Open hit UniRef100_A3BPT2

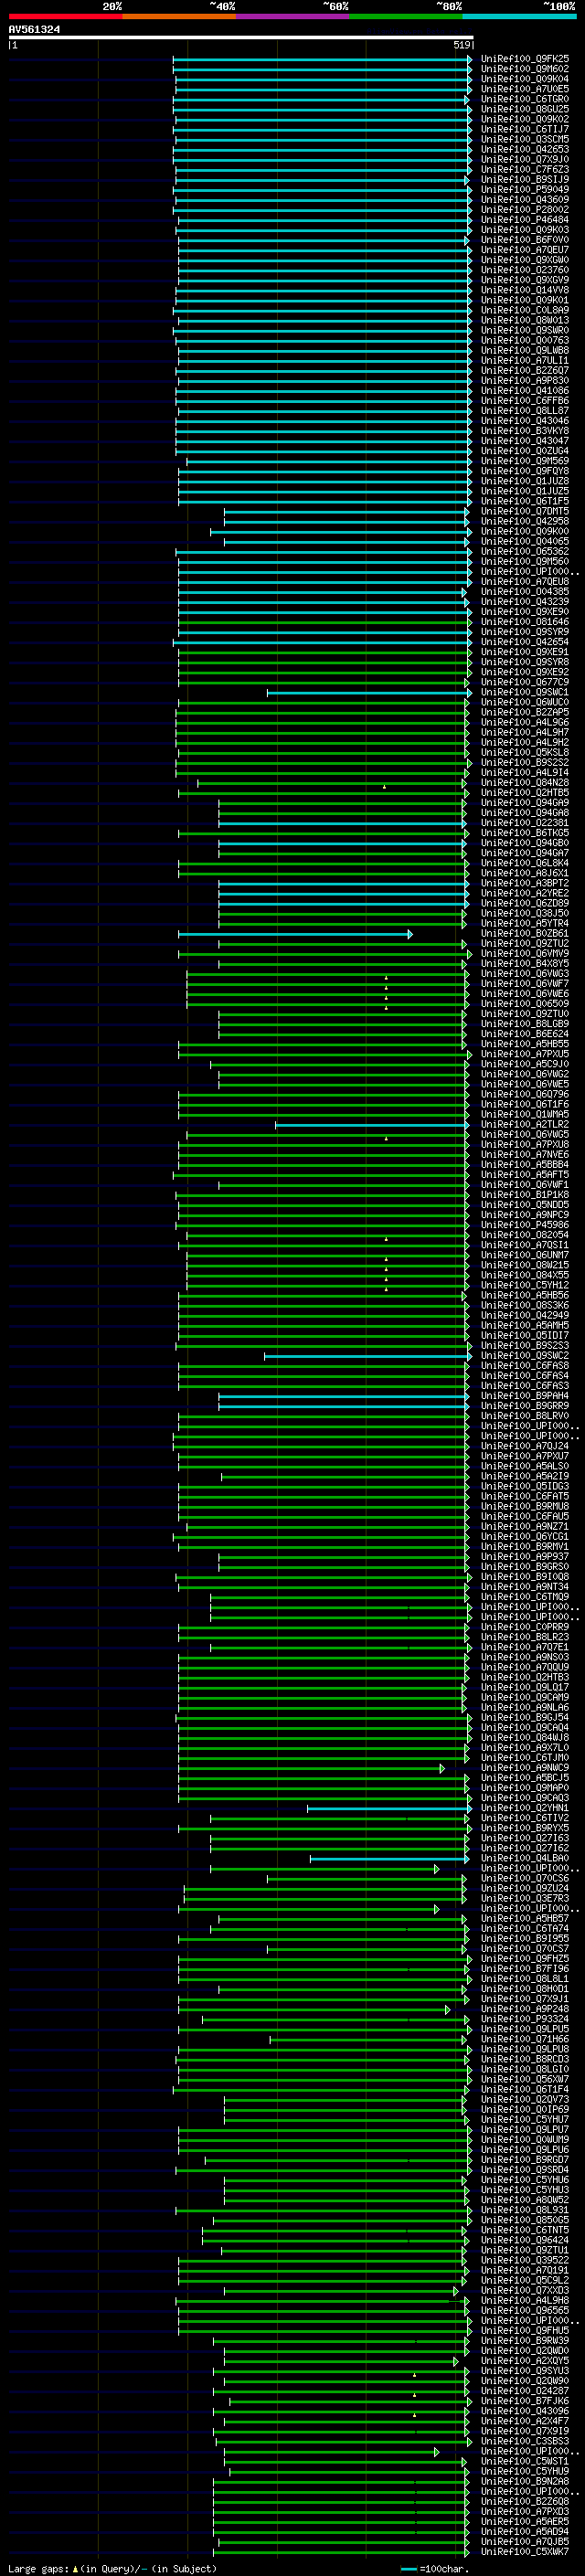(x=525, y=883)
